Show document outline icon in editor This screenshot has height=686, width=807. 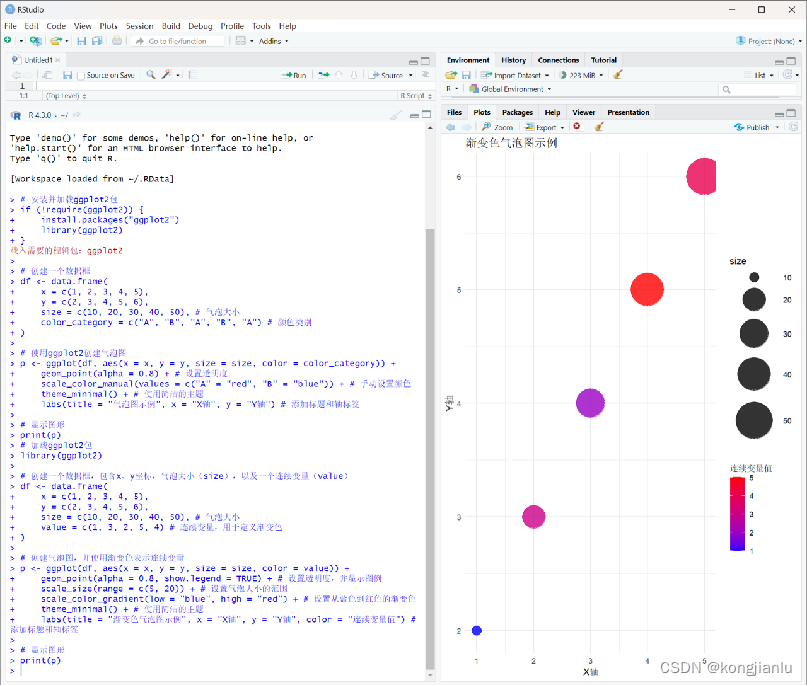(426, 75)
